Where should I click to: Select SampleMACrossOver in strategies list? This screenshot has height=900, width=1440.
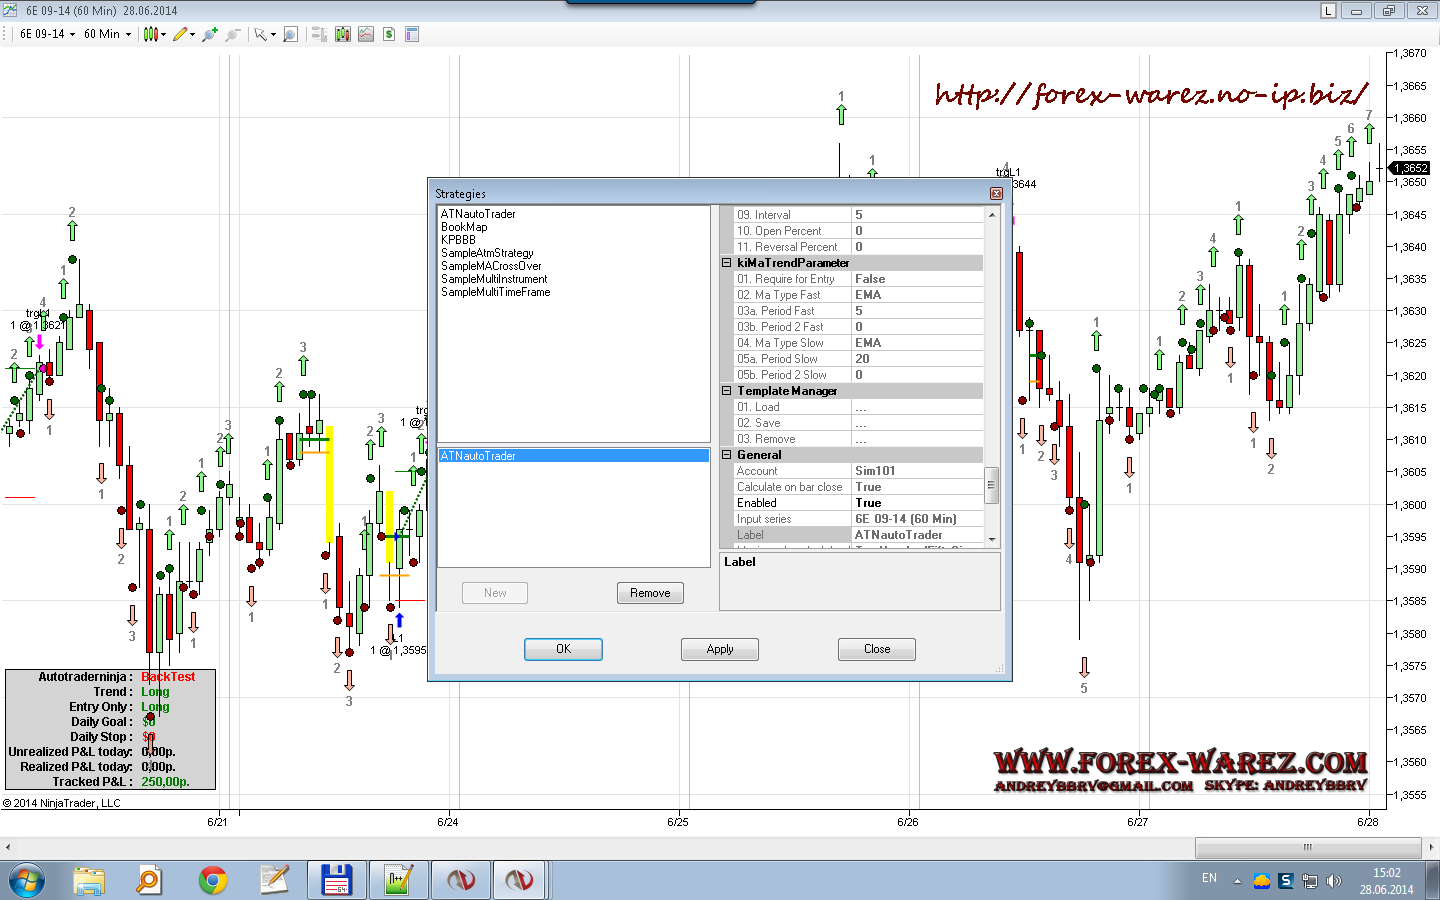click(x=491, y=266)
